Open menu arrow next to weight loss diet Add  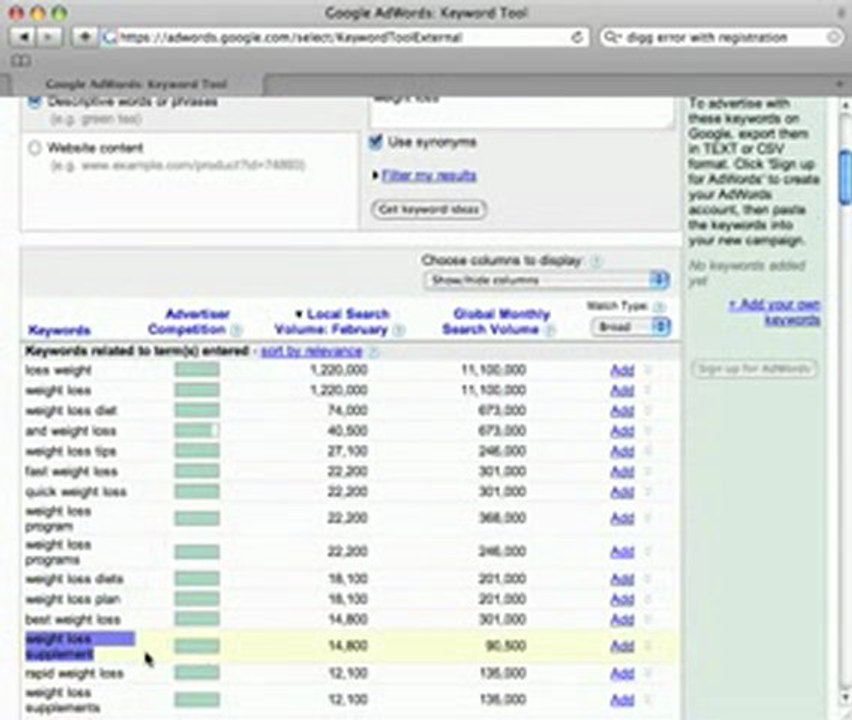click(x=647, y=411)
